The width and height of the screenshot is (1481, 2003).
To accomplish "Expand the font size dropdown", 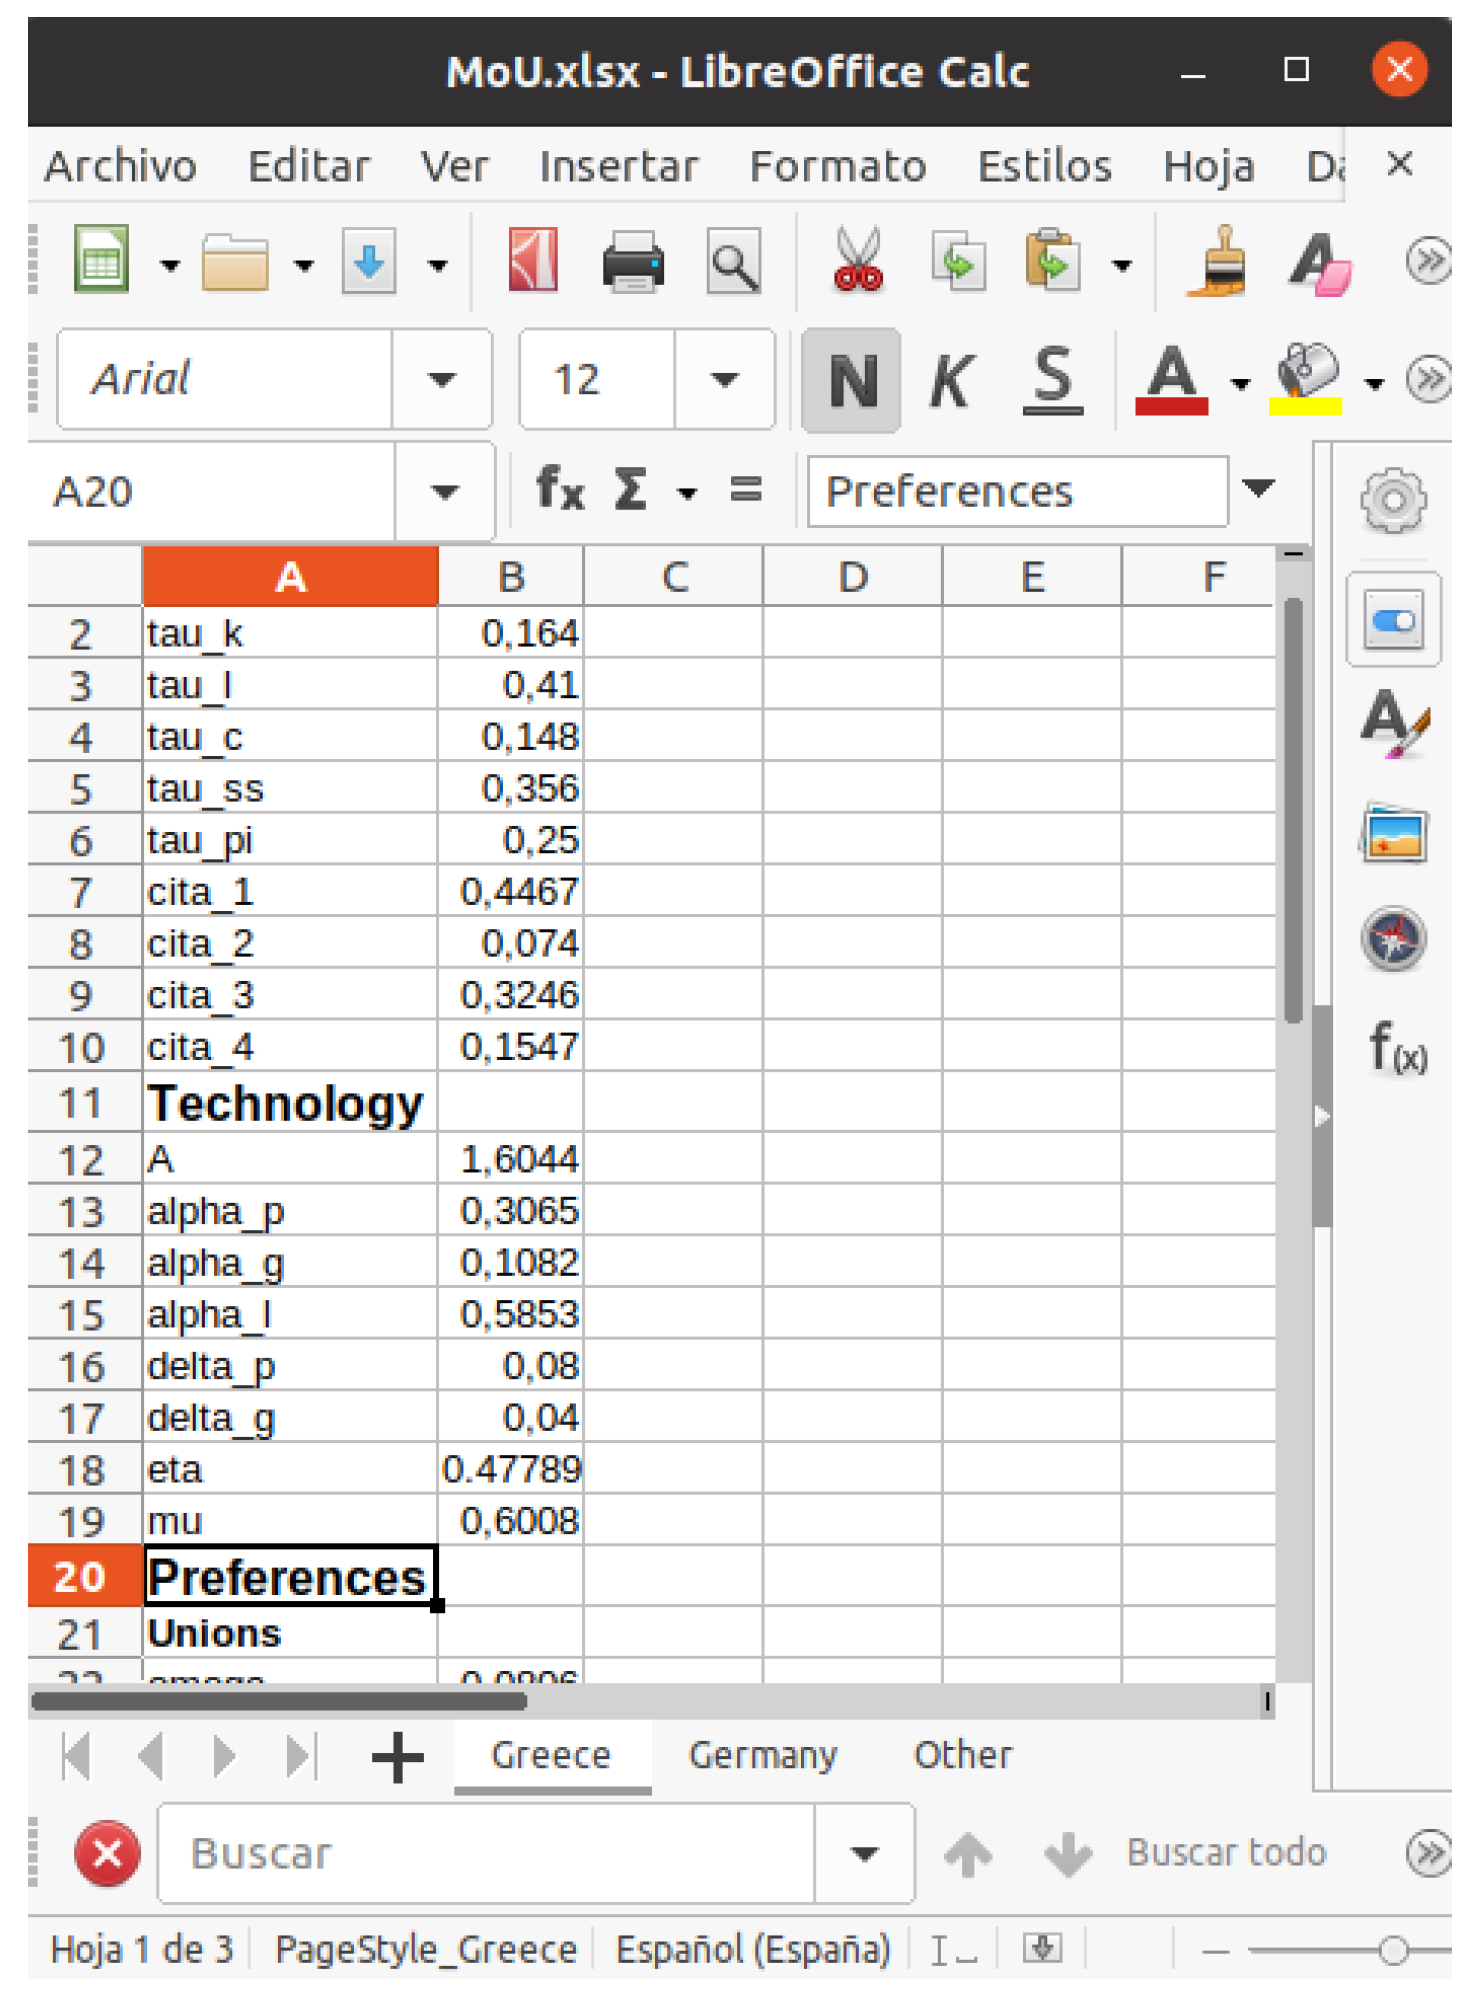I will (x=724, y=380).
